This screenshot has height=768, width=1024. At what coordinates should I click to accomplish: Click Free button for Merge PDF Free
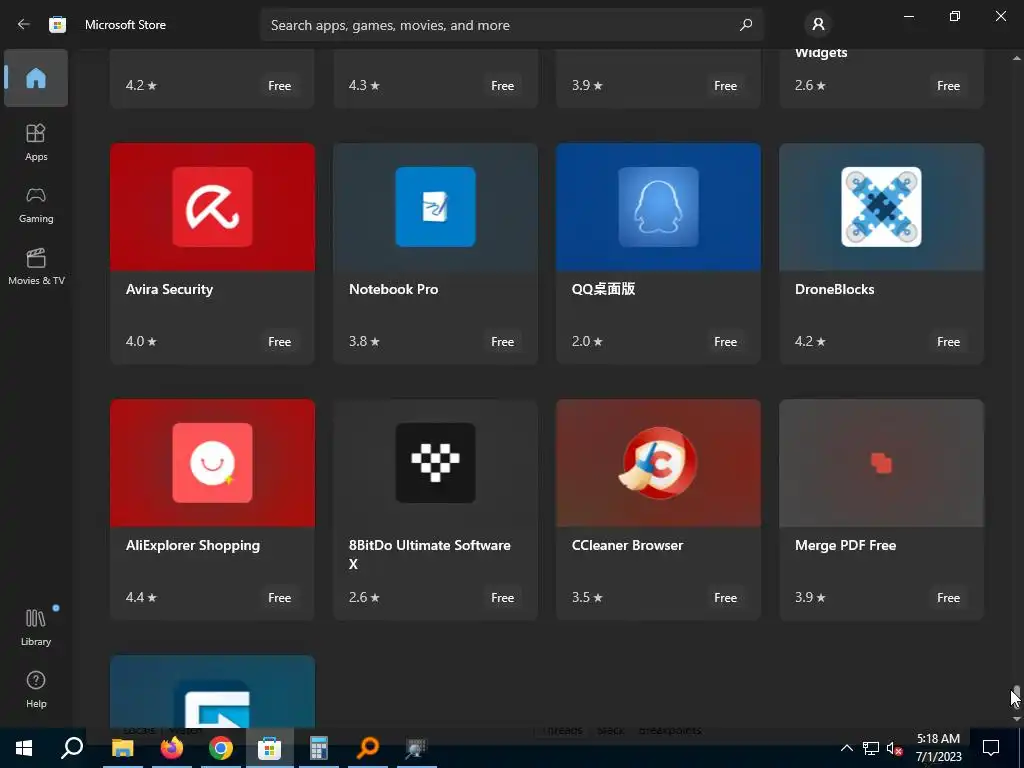(x=948, y=598)
